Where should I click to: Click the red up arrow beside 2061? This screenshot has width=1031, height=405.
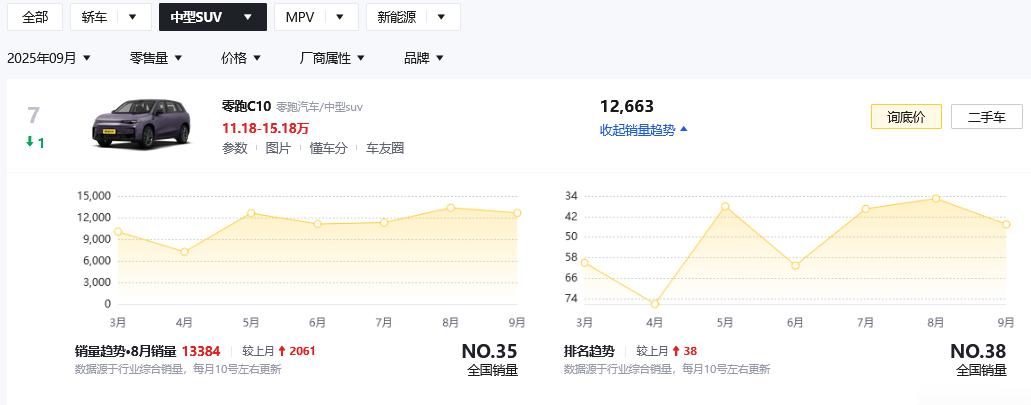pos(282,351)
